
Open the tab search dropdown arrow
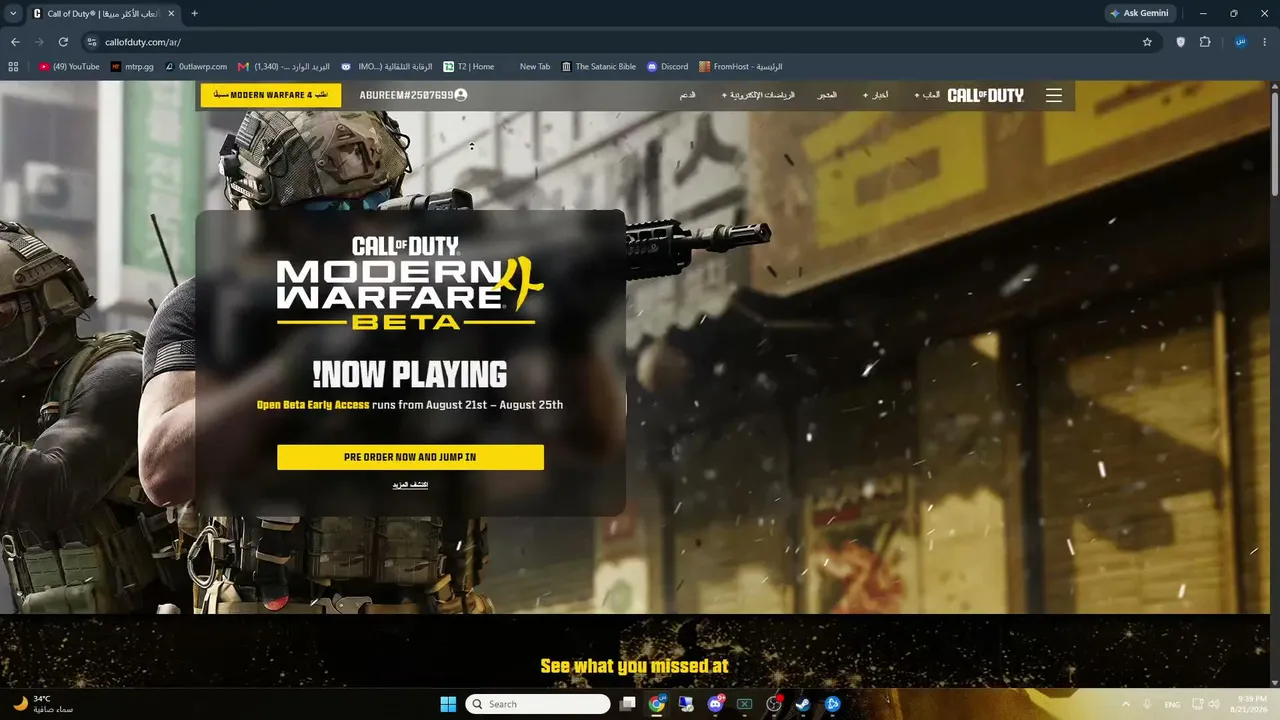(x=14, y=13)
